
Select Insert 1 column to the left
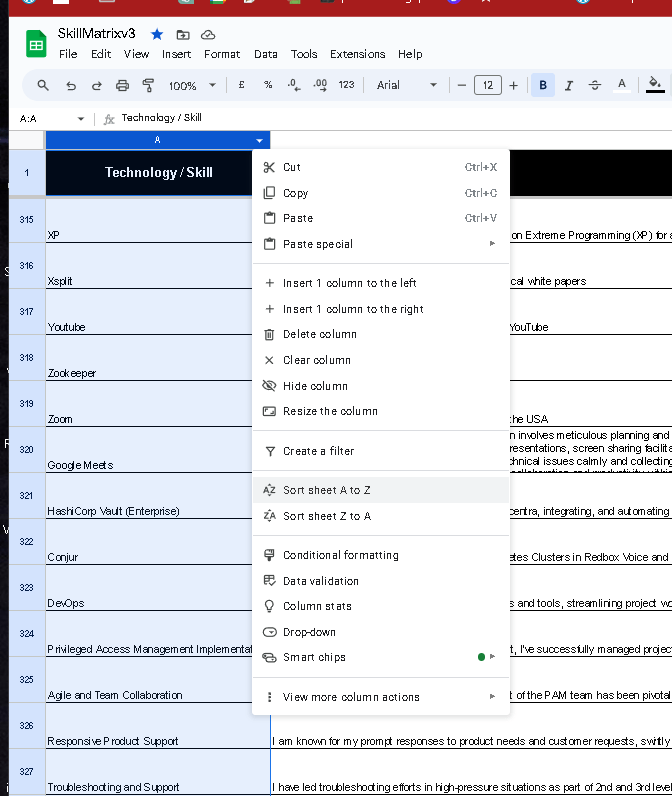coord(381,283)
